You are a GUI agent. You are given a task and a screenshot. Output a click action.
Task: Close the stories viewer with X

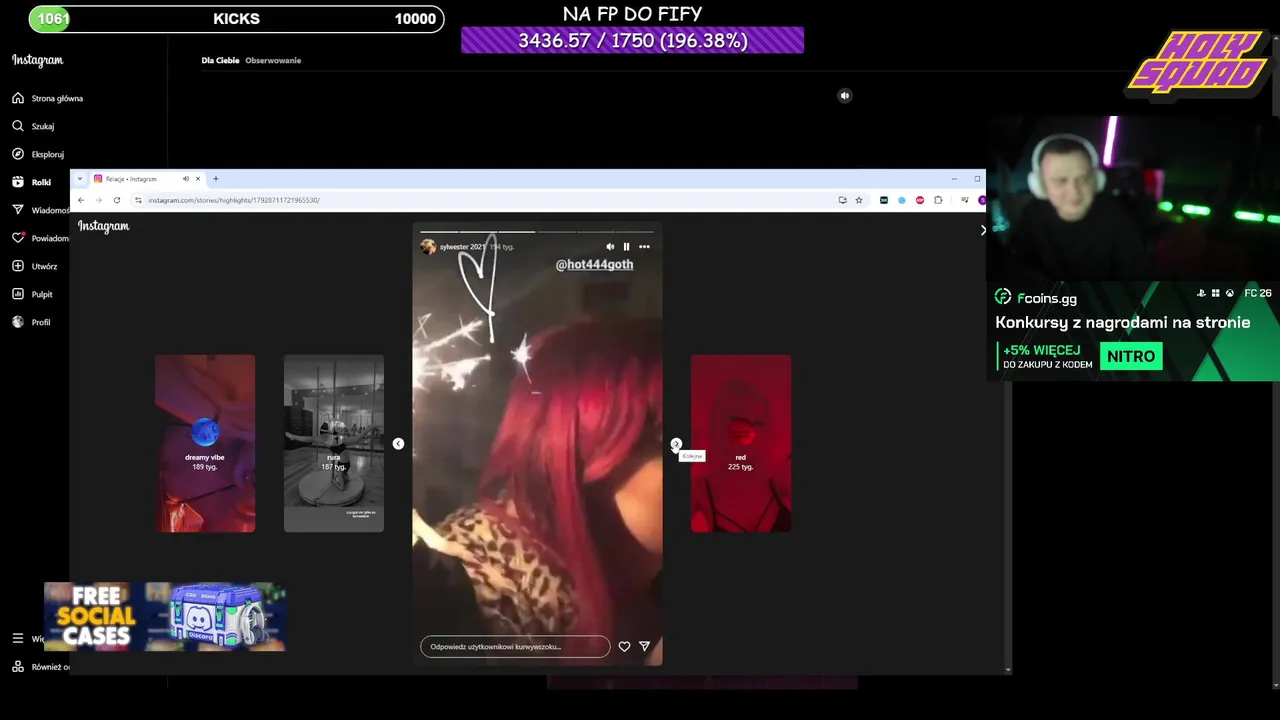point(983,230)
